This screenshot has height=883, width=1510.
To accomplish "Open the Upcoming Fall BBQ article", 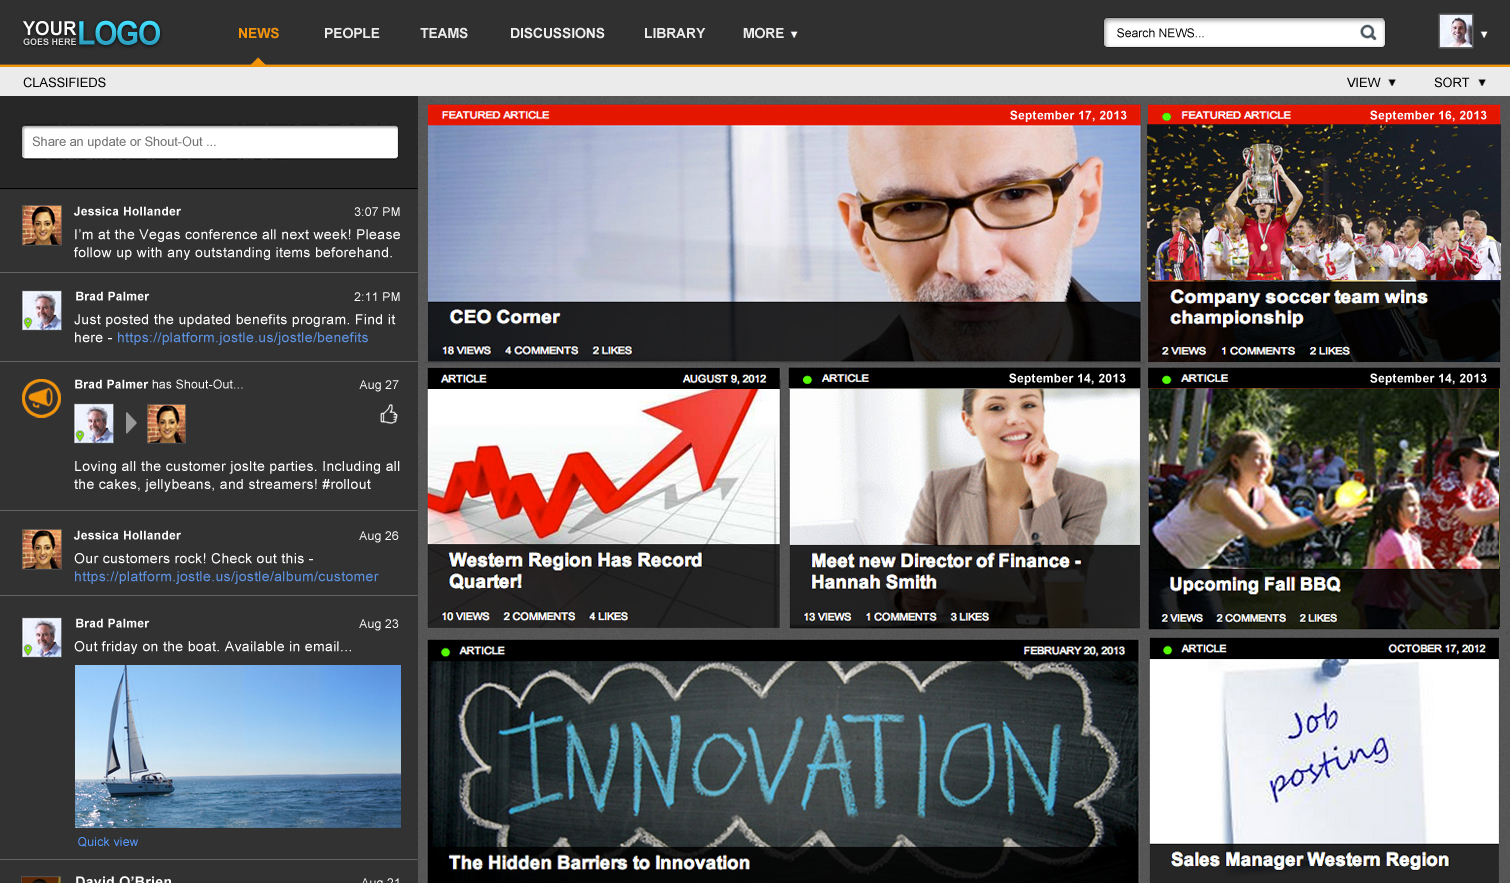I will tap(1255, 584).
